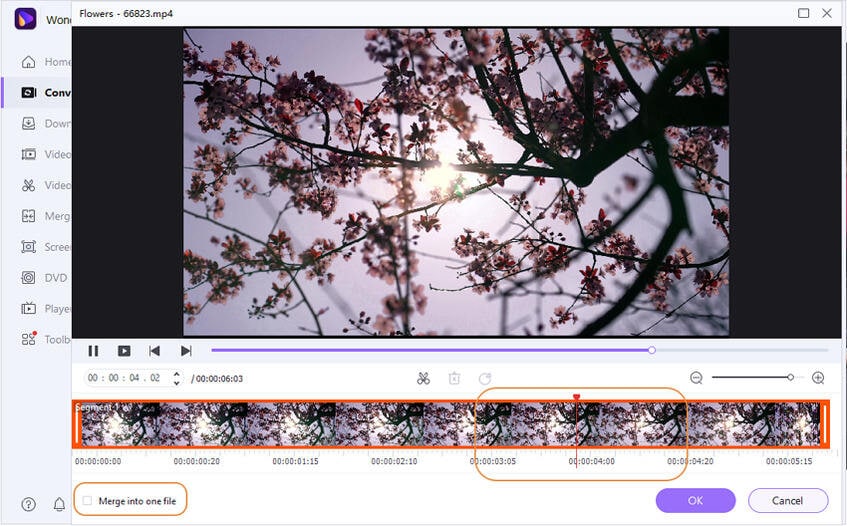Open the Merger sidebar icon
Image resolution: width=847 pixels, height=526 pixels.
[x=29, y=216]
